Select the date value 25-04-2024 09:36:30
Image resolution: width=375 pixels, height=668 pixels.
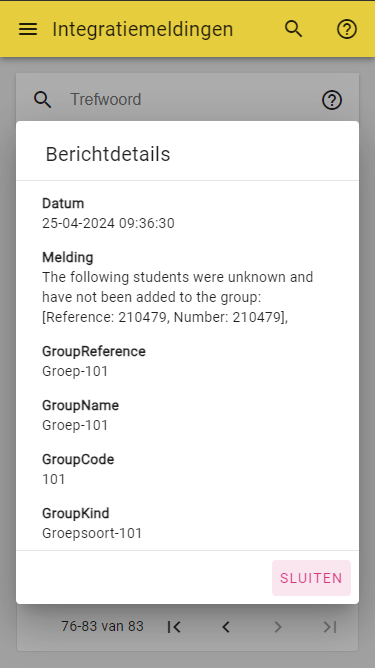click(x=108, y=223)
